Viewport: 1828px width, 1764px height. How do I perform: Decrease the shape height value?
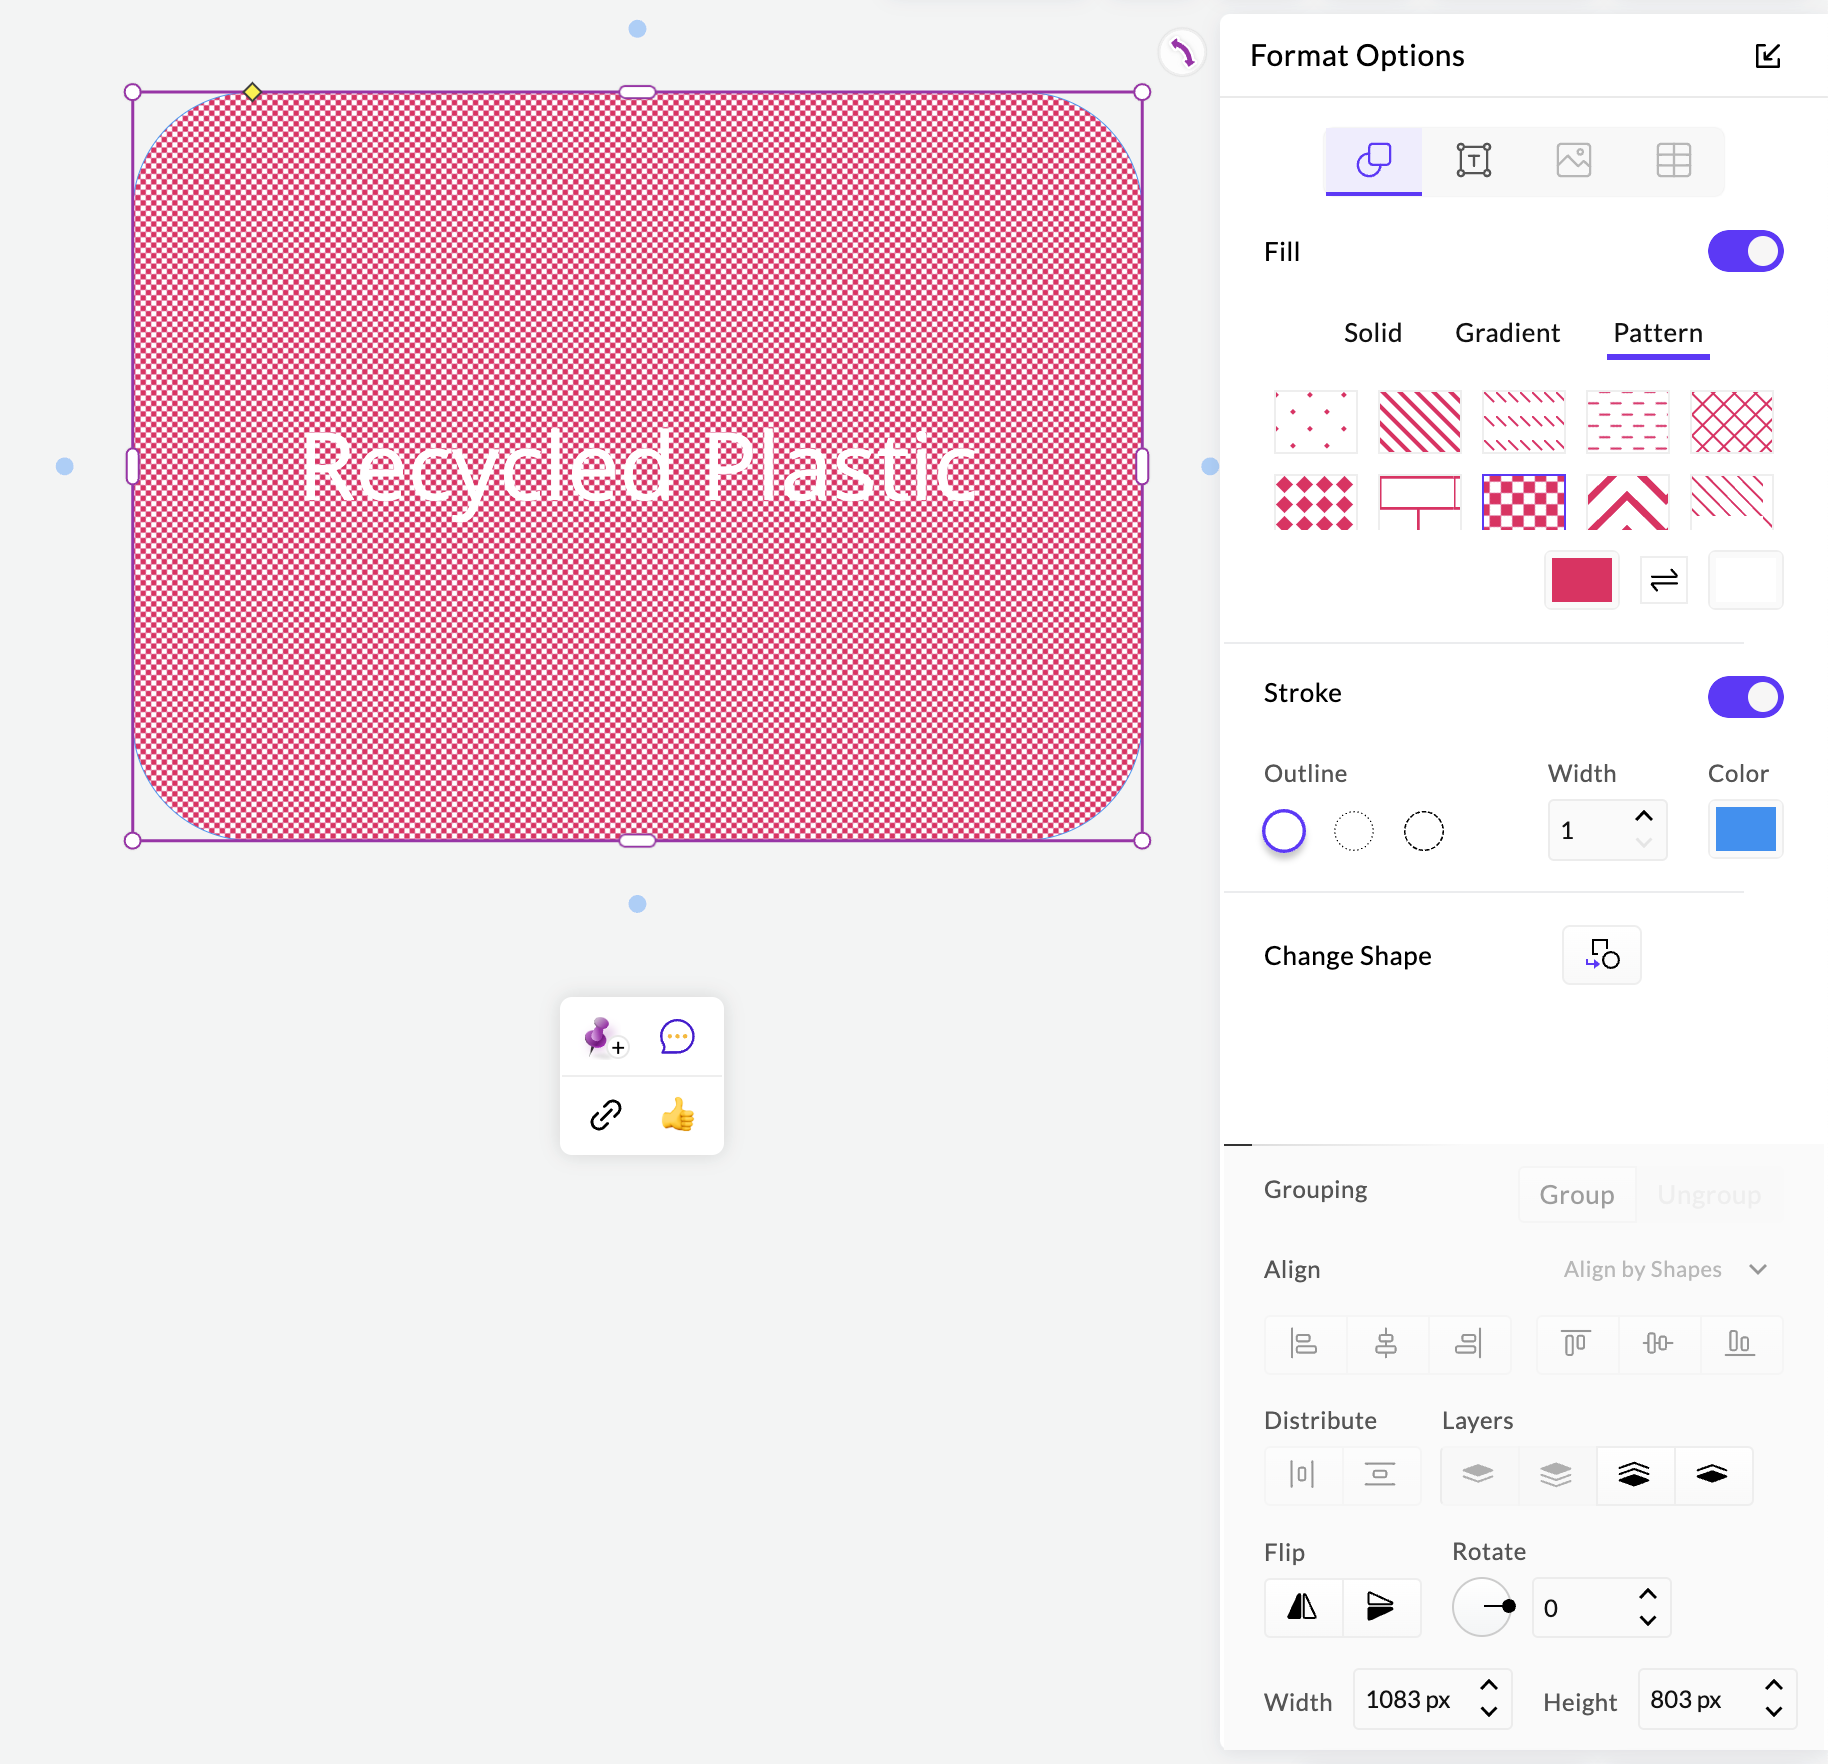(1774, 1712)
